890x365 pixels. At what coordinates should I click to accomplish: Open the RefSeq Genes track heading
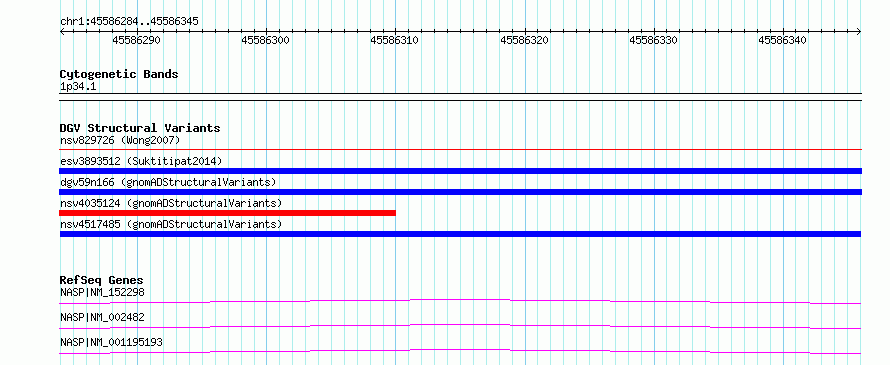(101, 280)
